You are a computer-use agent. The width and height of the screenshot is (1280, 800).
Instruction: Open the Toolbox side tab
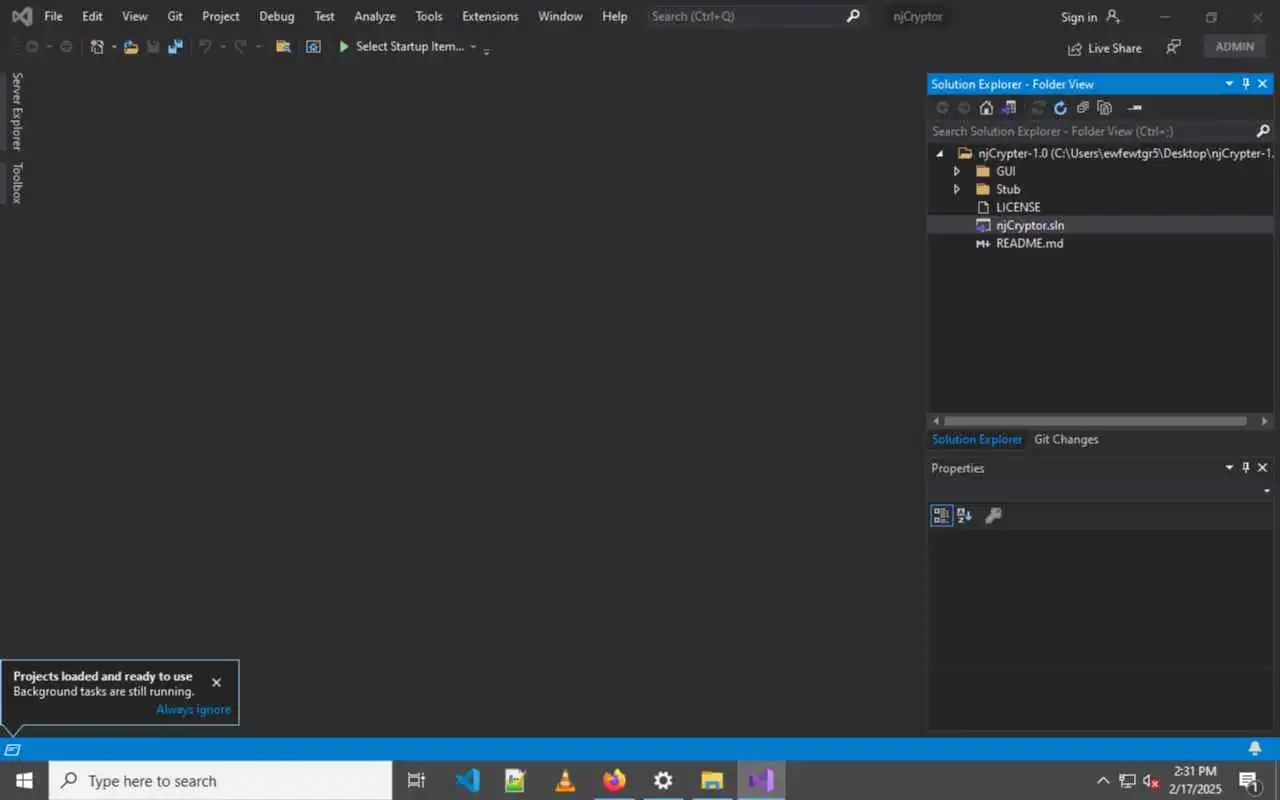coord(16,183)
